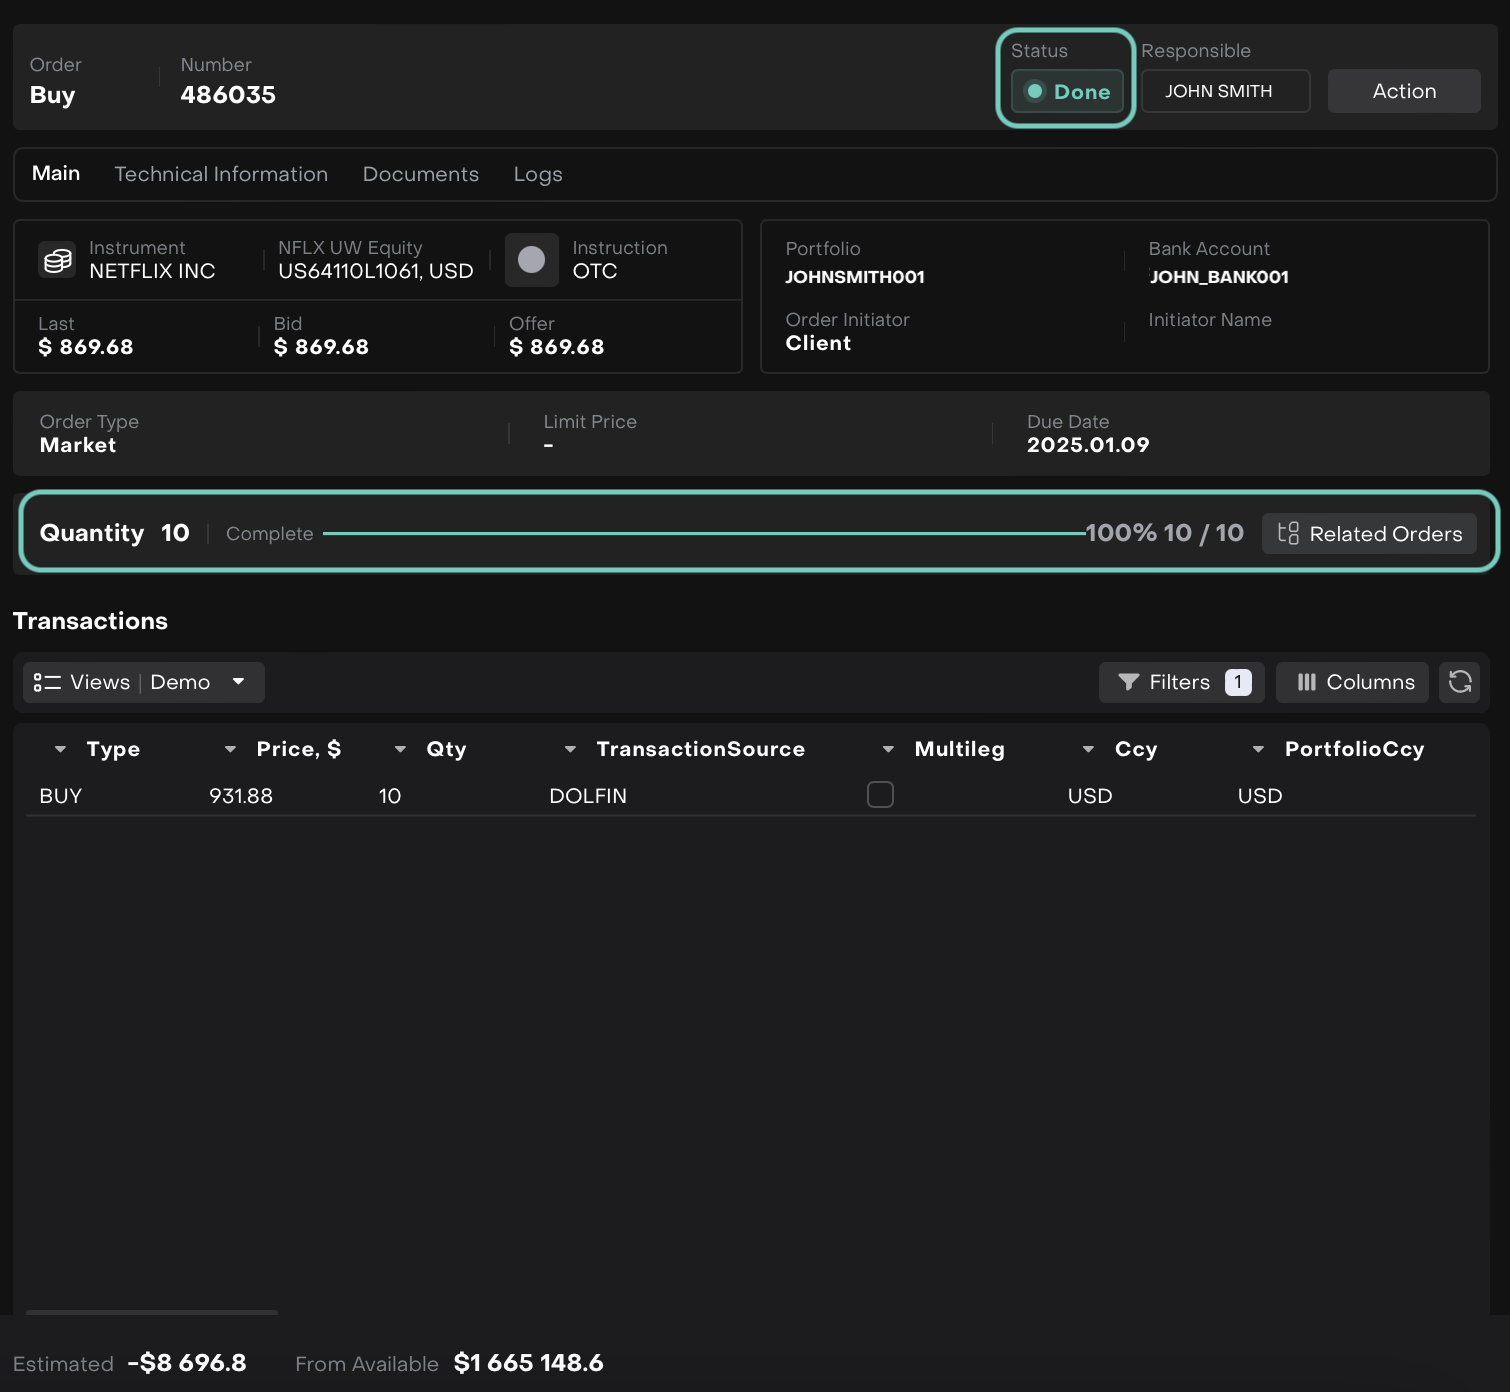
Task: Click the green Done status dot
Action: click(1035, 91)
